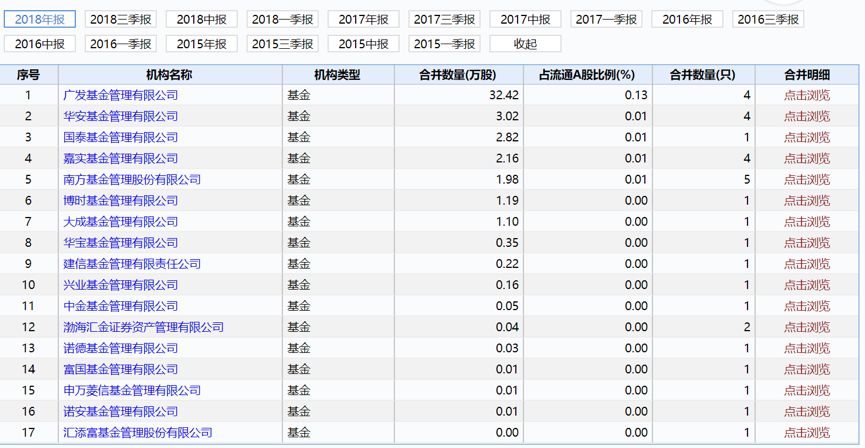Click 点击浏览 in the 渤海汇金 row
Screen dimensions: 865x448
[807, 327]
